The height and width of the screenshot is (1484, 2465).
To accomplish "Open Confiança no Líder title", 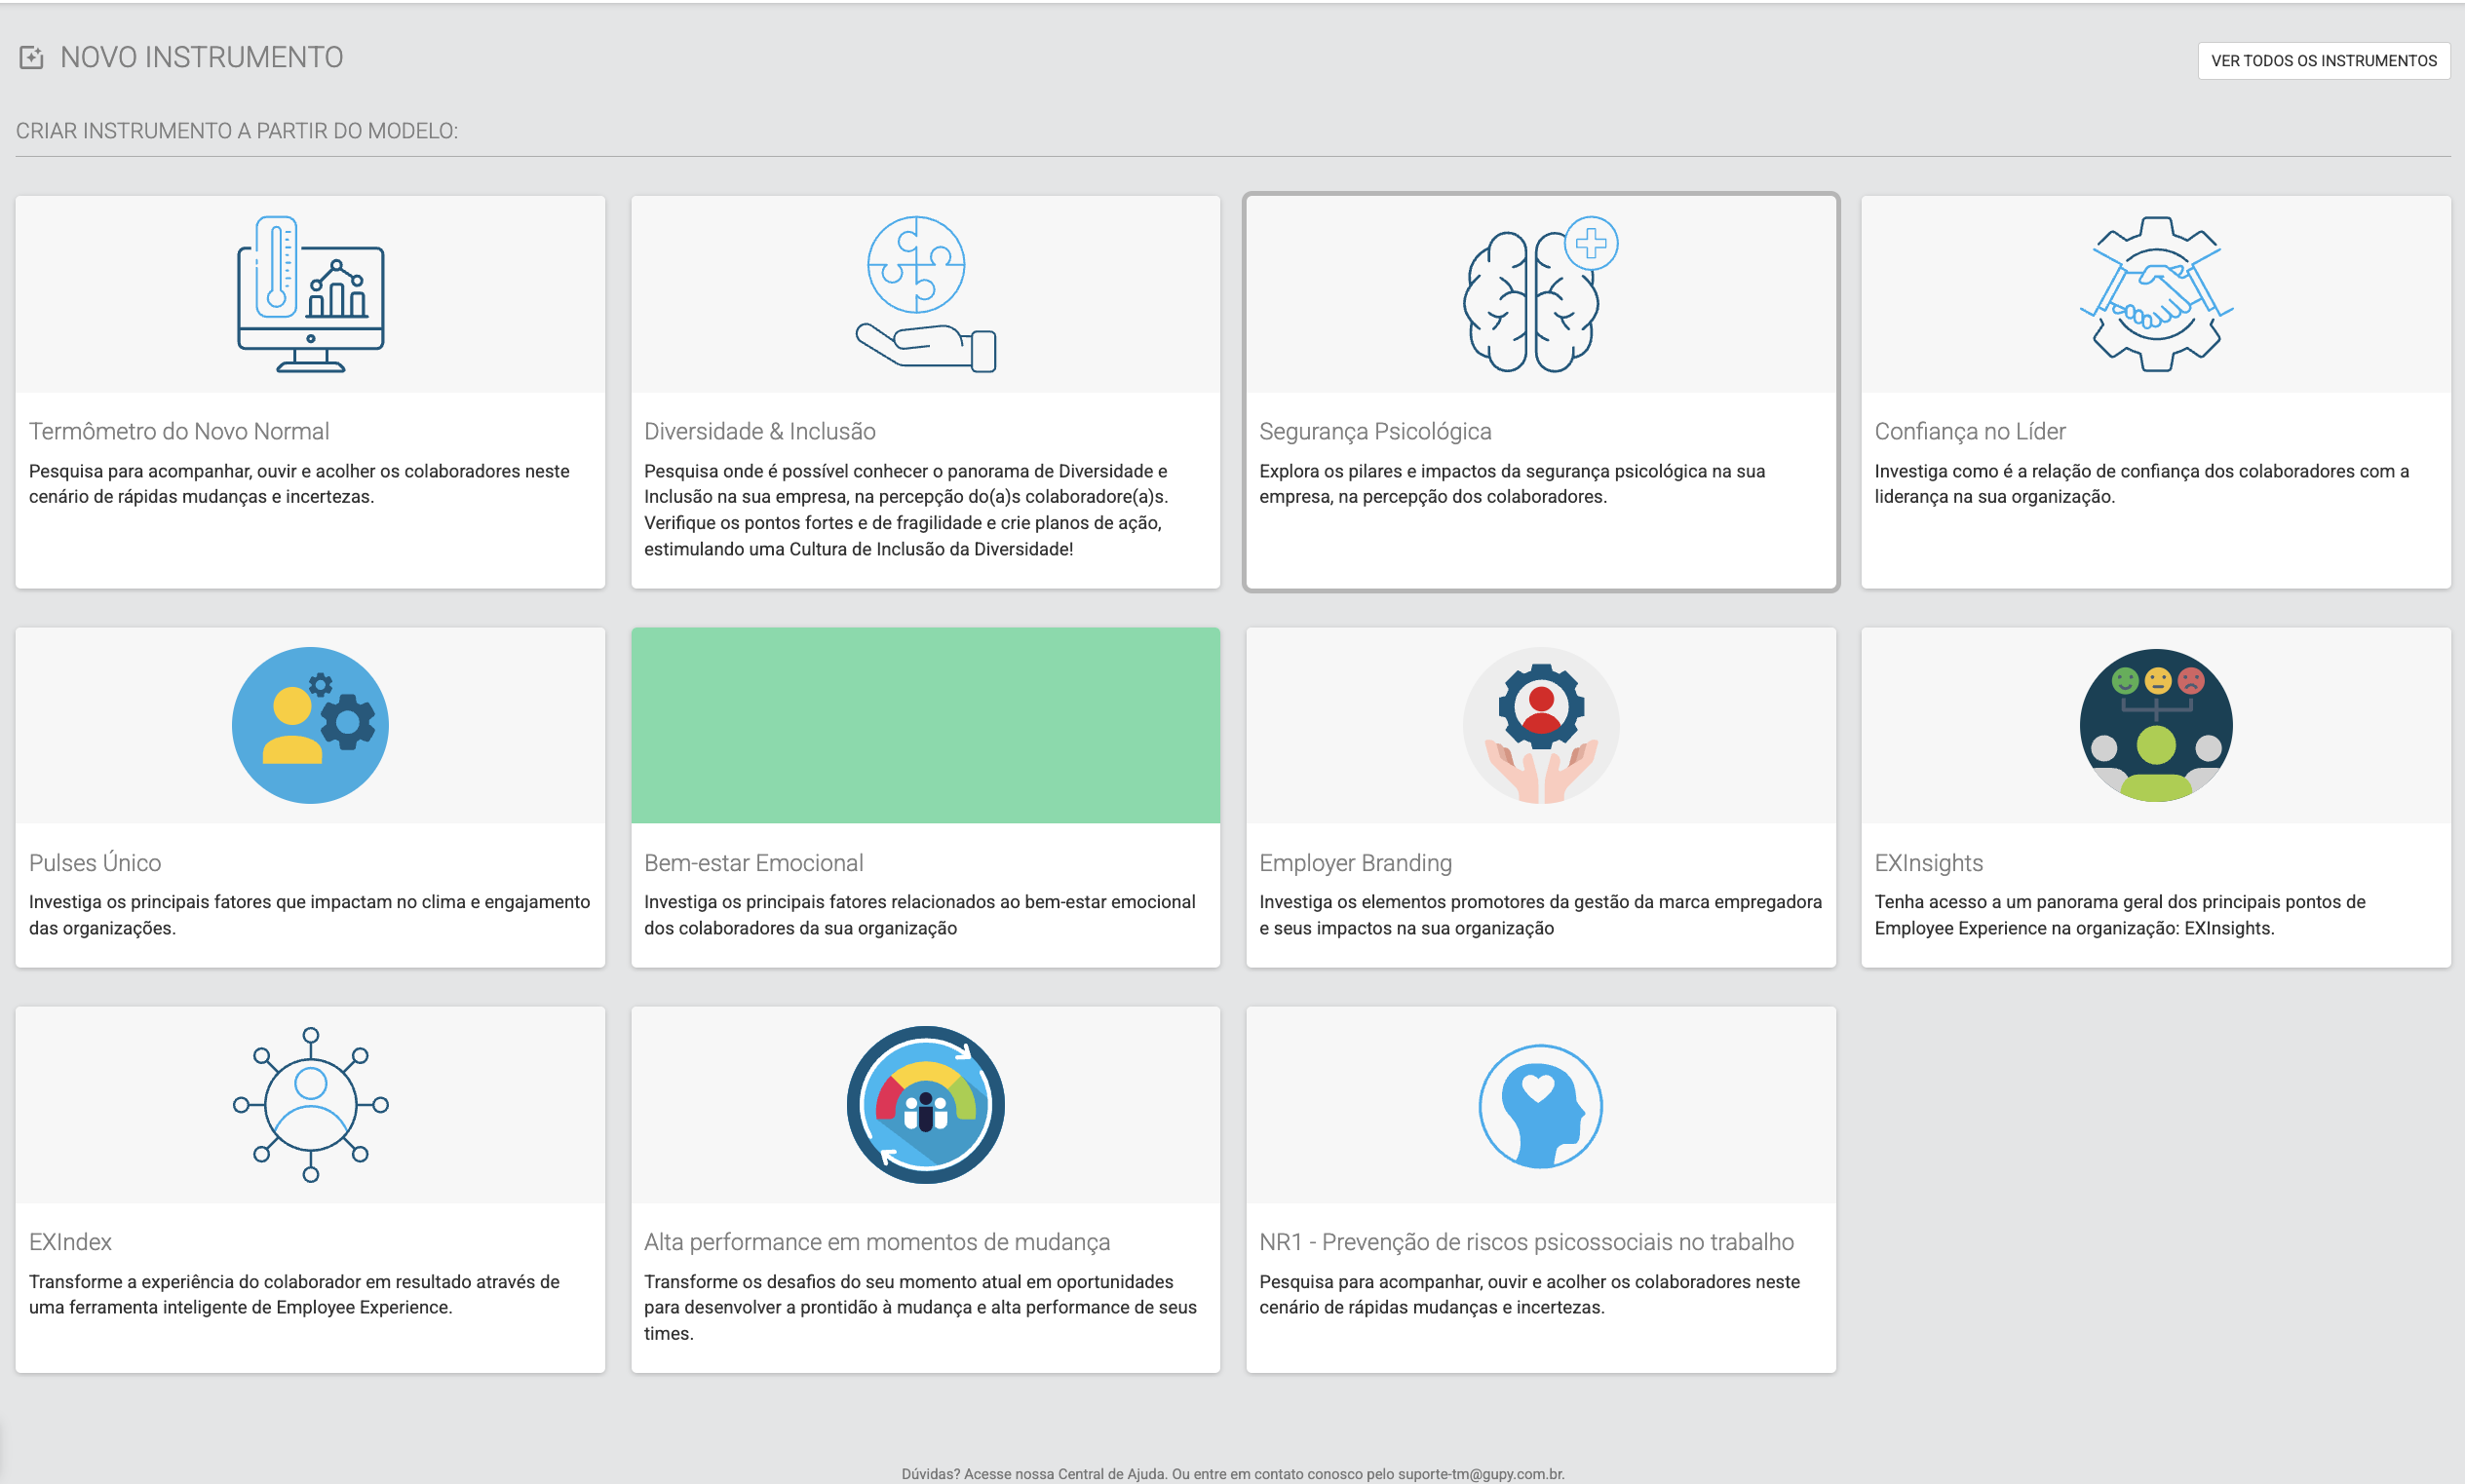I will click(x=1970, y=431).
